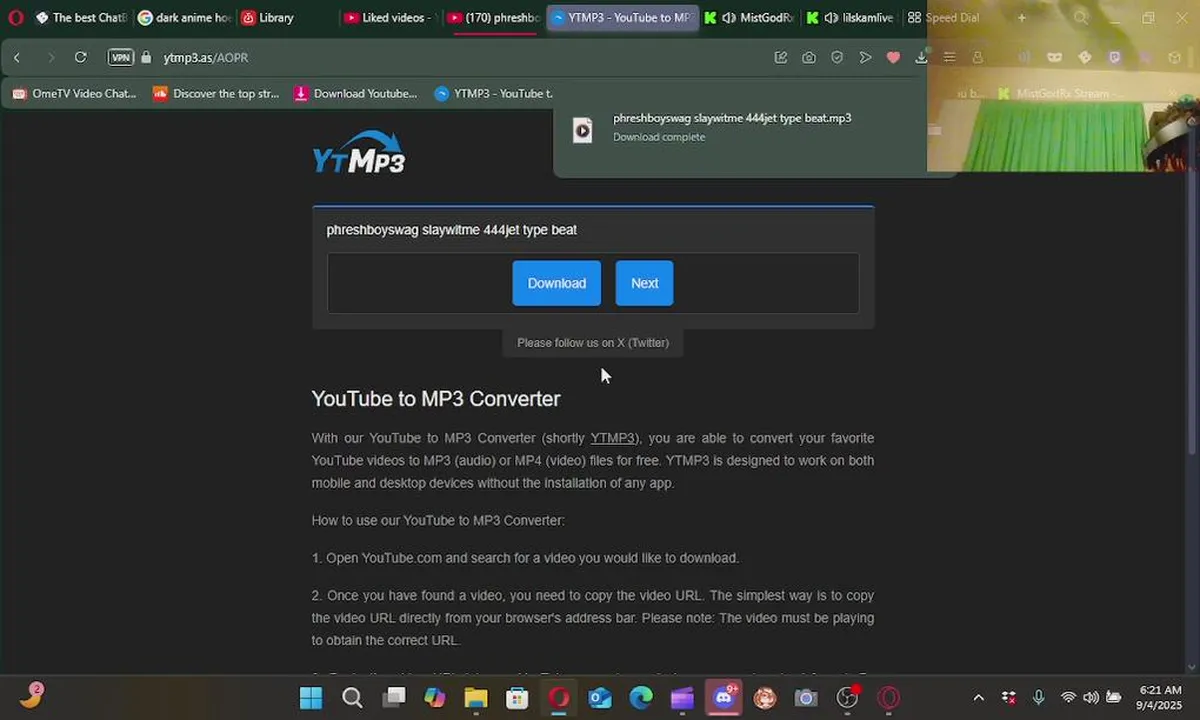Launch Copilot from the taskbar

(435, 698)
